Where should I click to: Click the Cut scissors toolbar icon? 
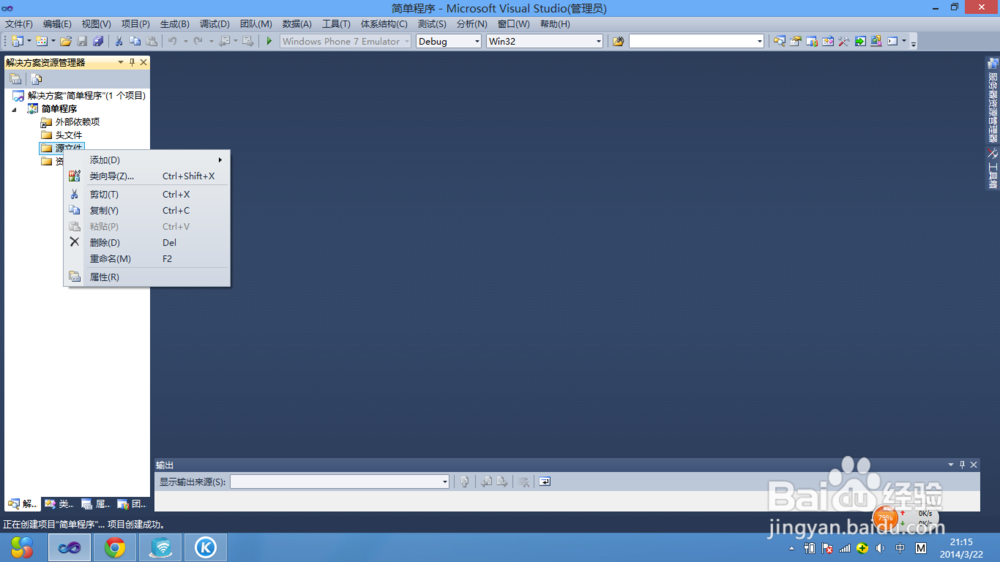[119, 41]
